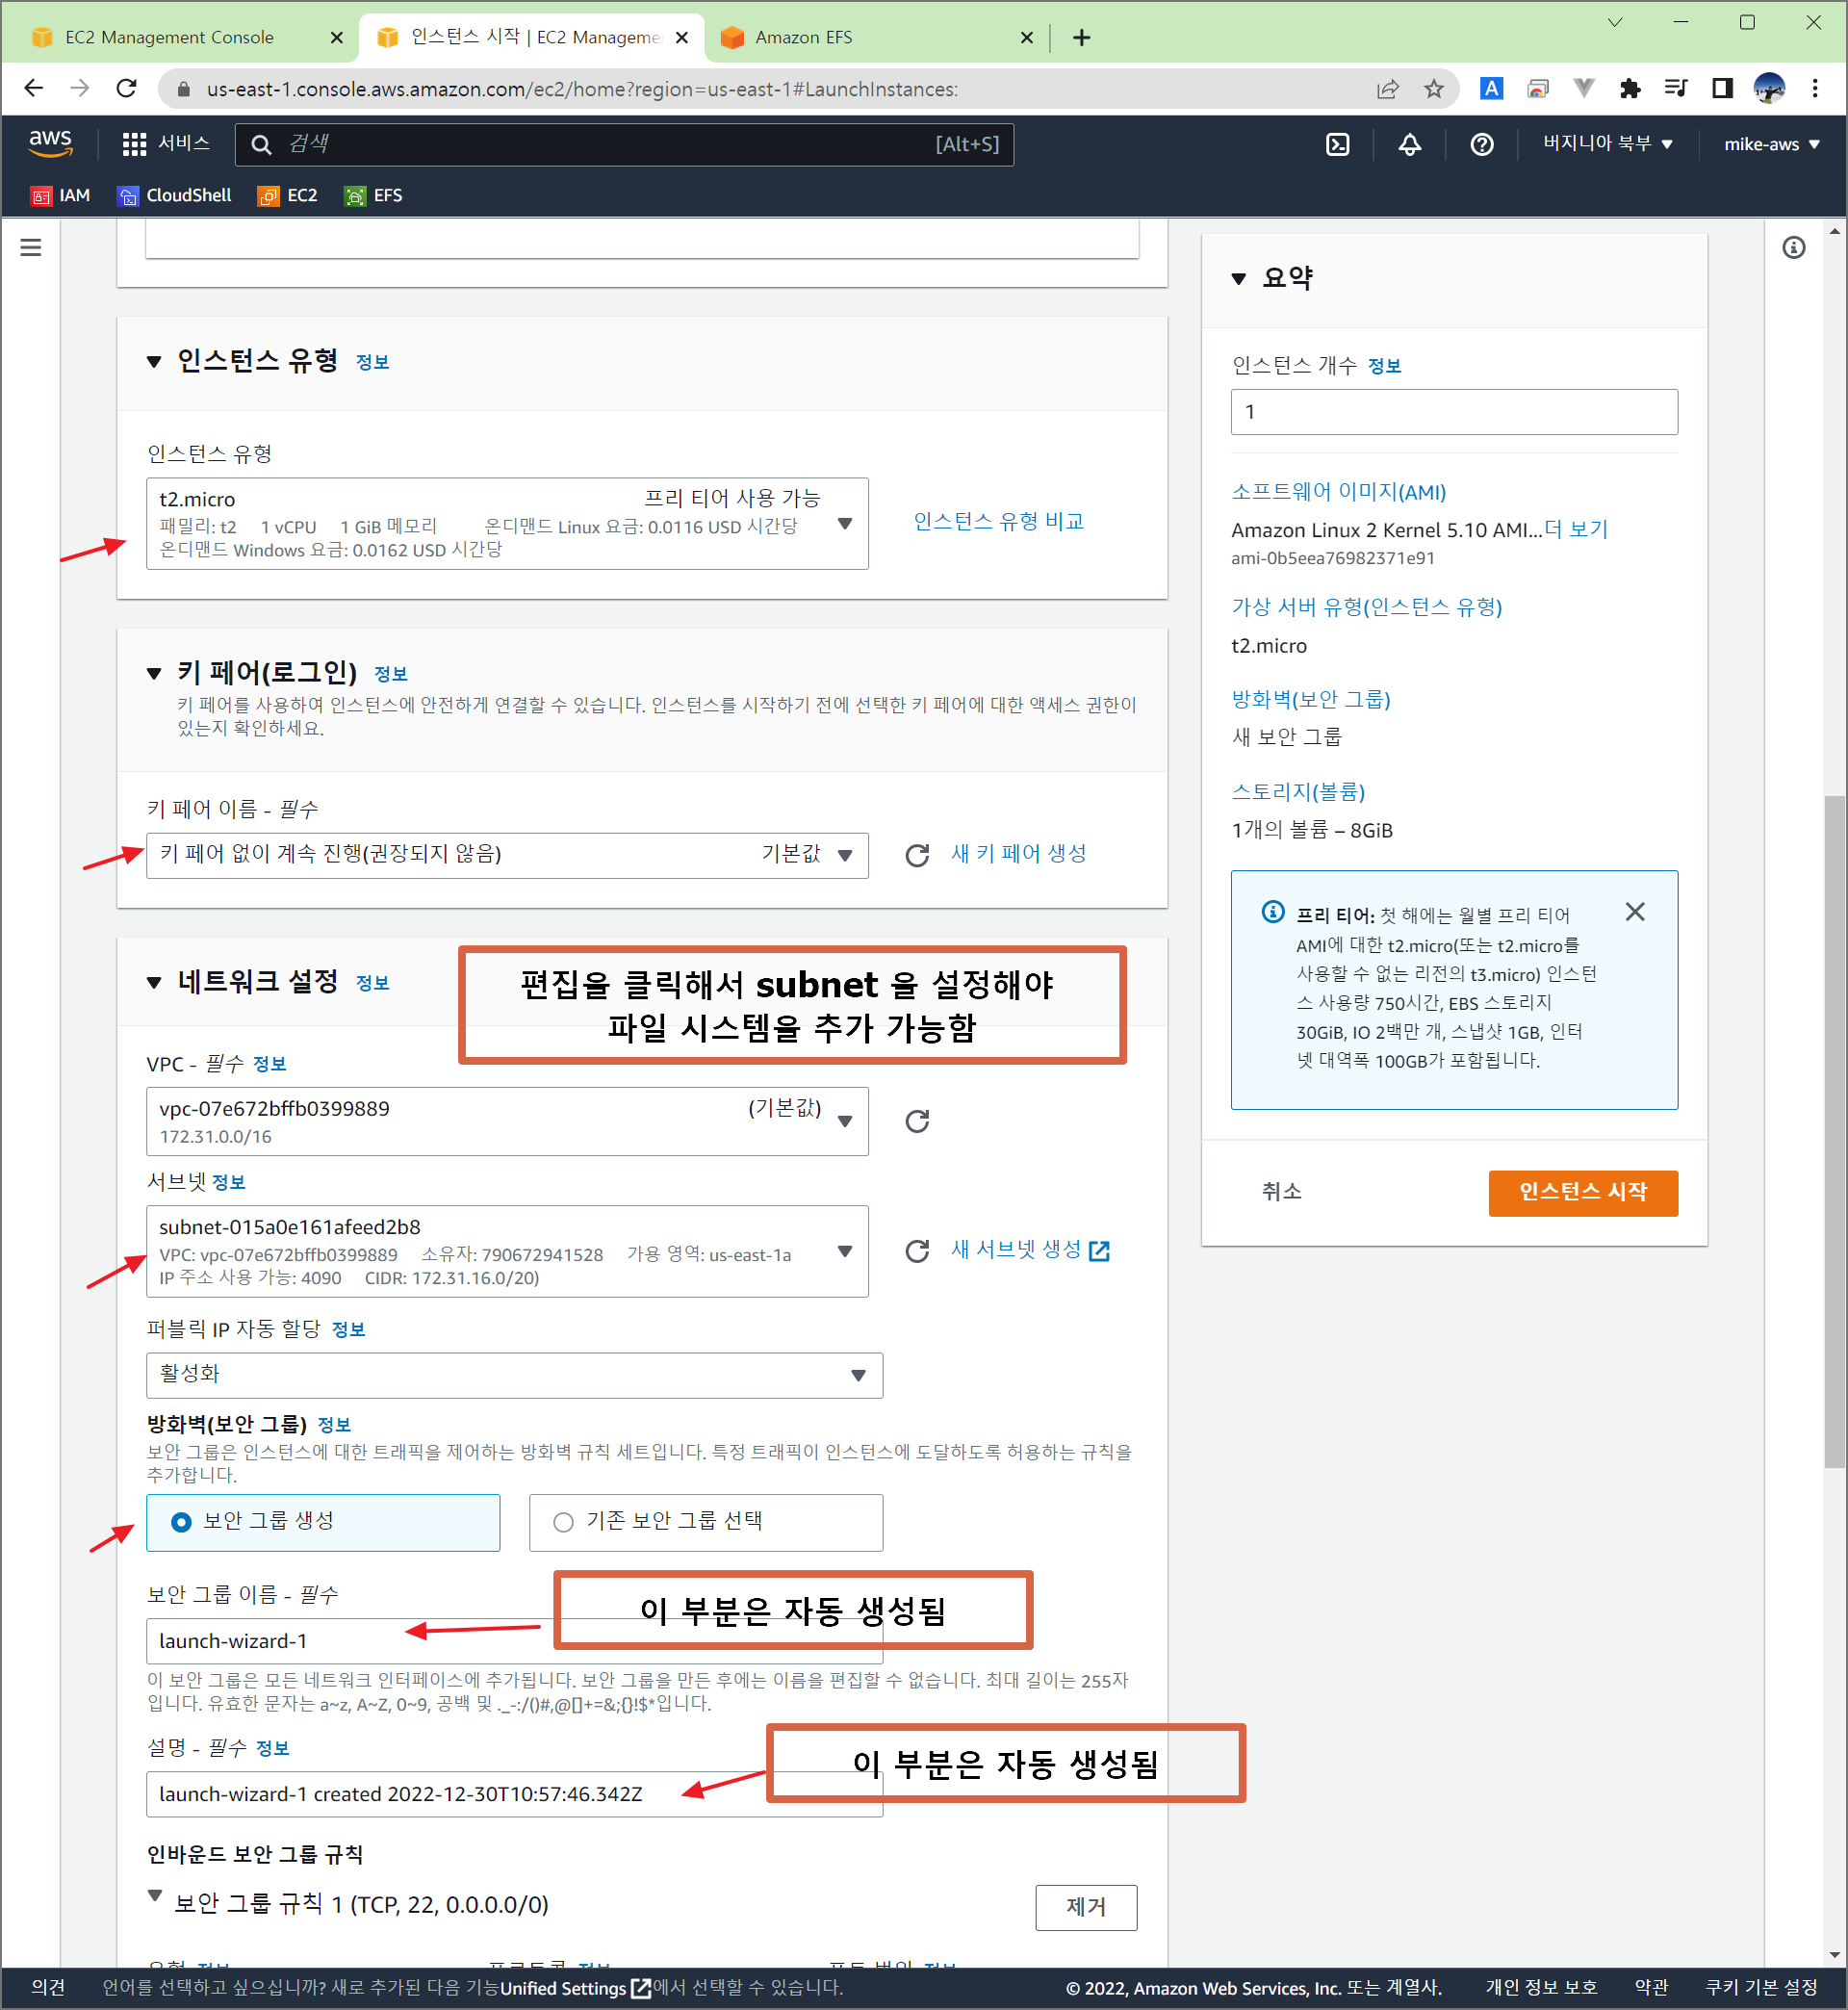Expand the 퍼블릭 IP 자동 할당 dropdown

[x=514, y=1375]
